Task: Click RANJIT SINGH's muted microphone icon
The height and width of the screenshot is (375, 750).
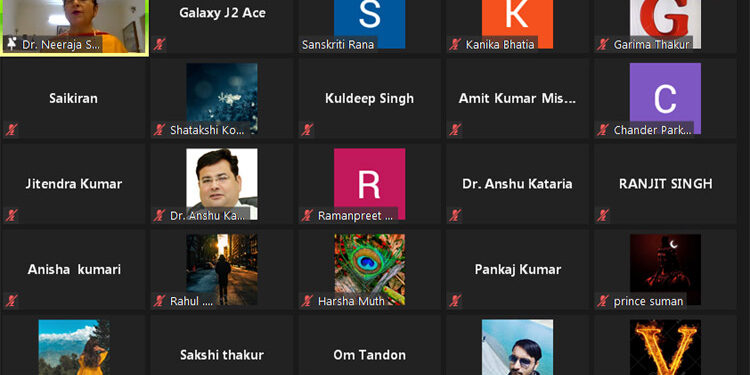Action: pyautogui.click(x=603, y=215)
